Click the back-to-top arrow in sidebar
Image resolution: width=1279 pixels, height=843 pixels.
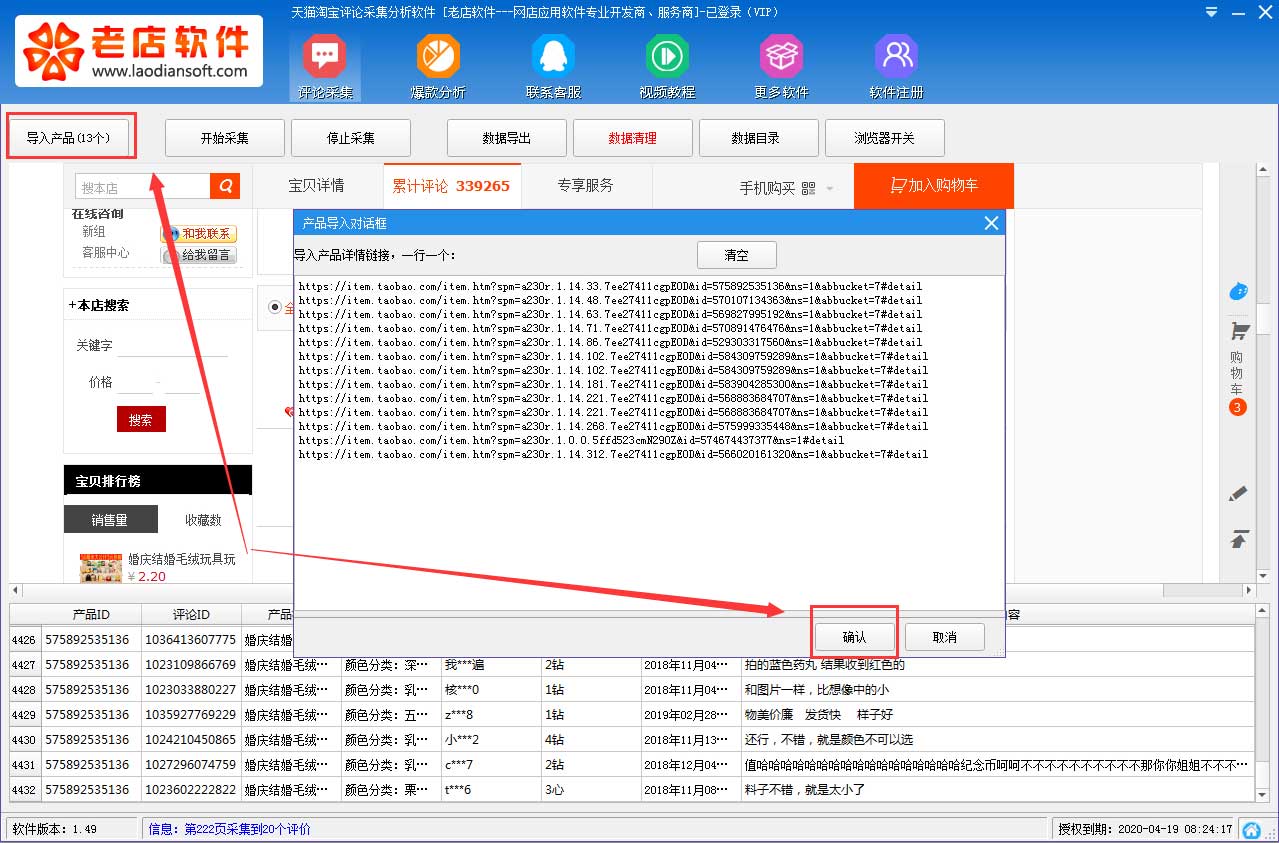pos(1239,540)
